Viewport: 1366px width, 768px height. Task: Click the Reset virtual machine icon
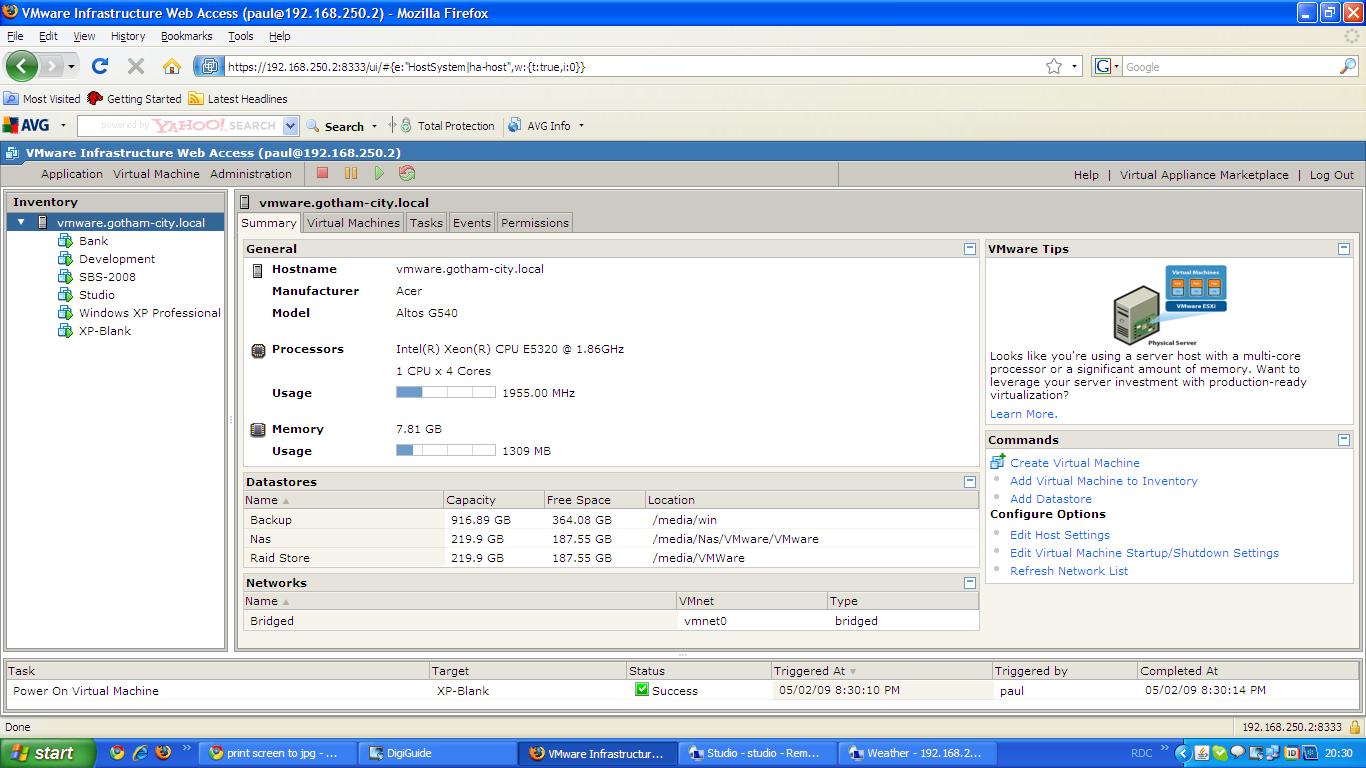click(407, 173)
